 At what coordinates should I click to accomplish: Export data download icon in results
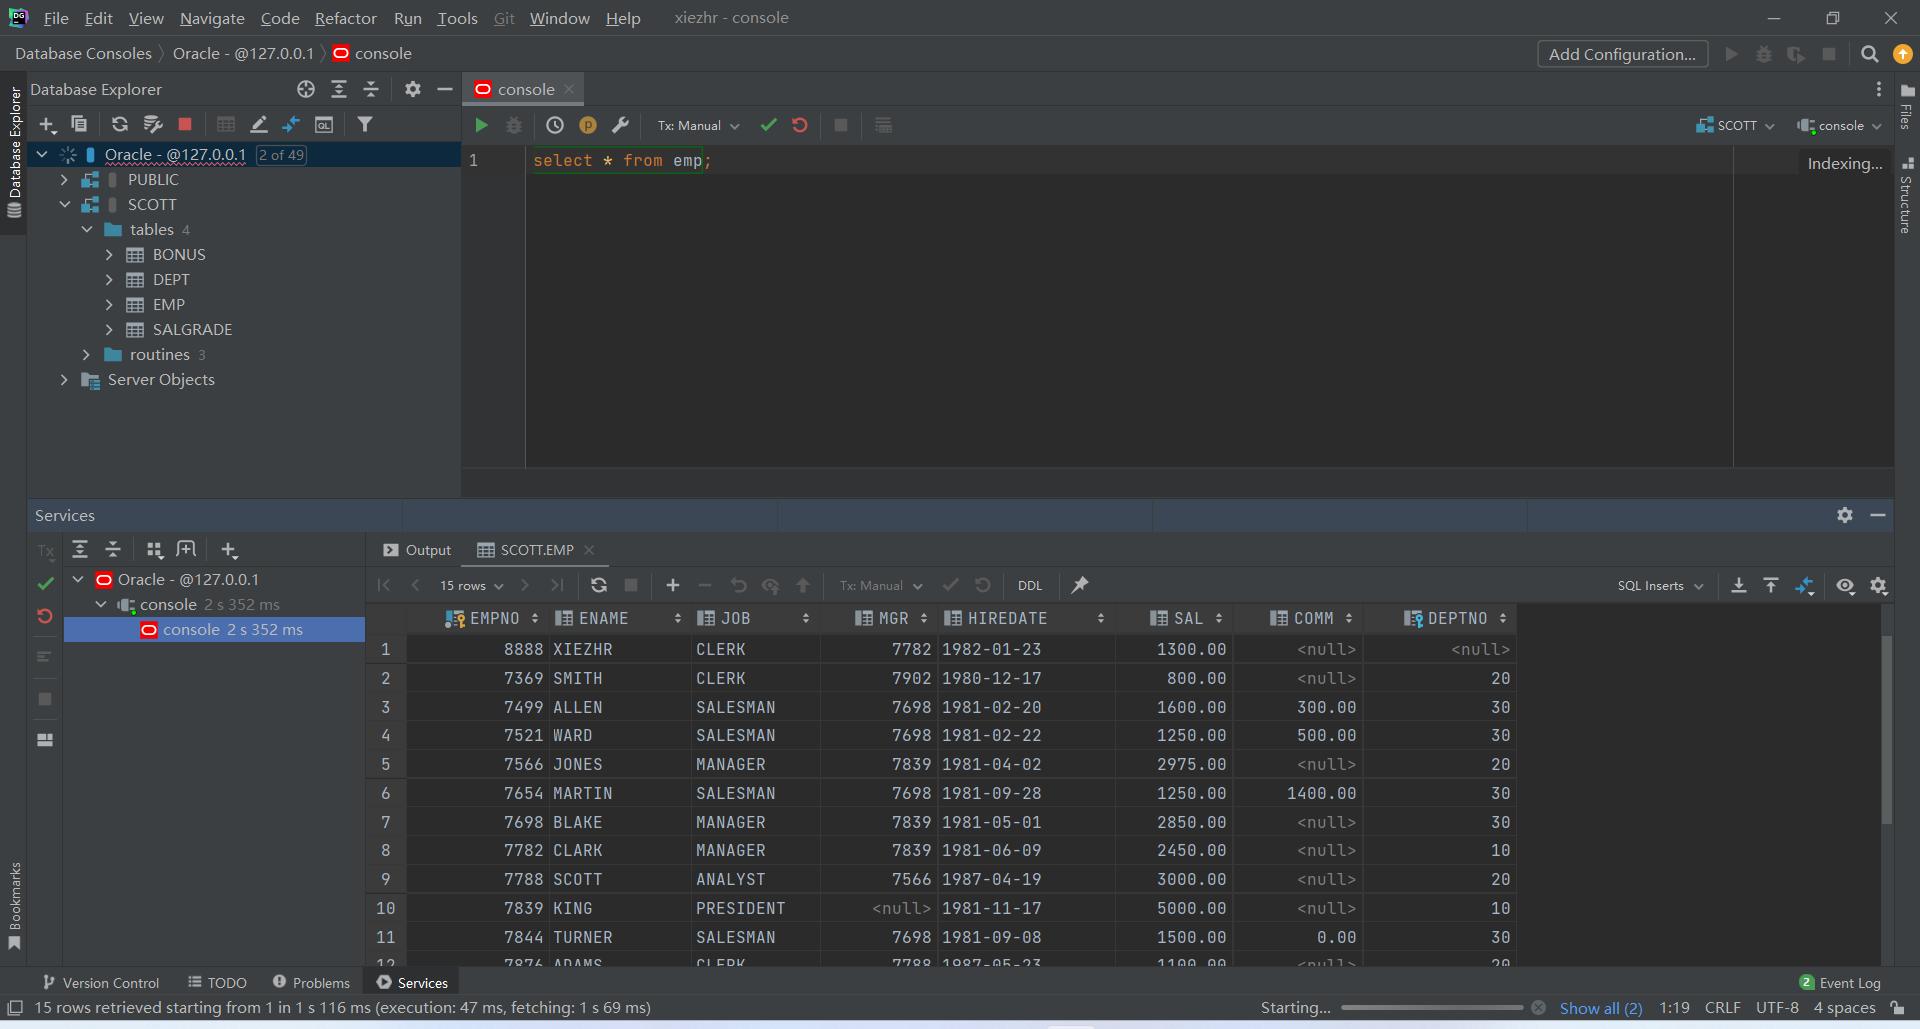coord(1739,585)
